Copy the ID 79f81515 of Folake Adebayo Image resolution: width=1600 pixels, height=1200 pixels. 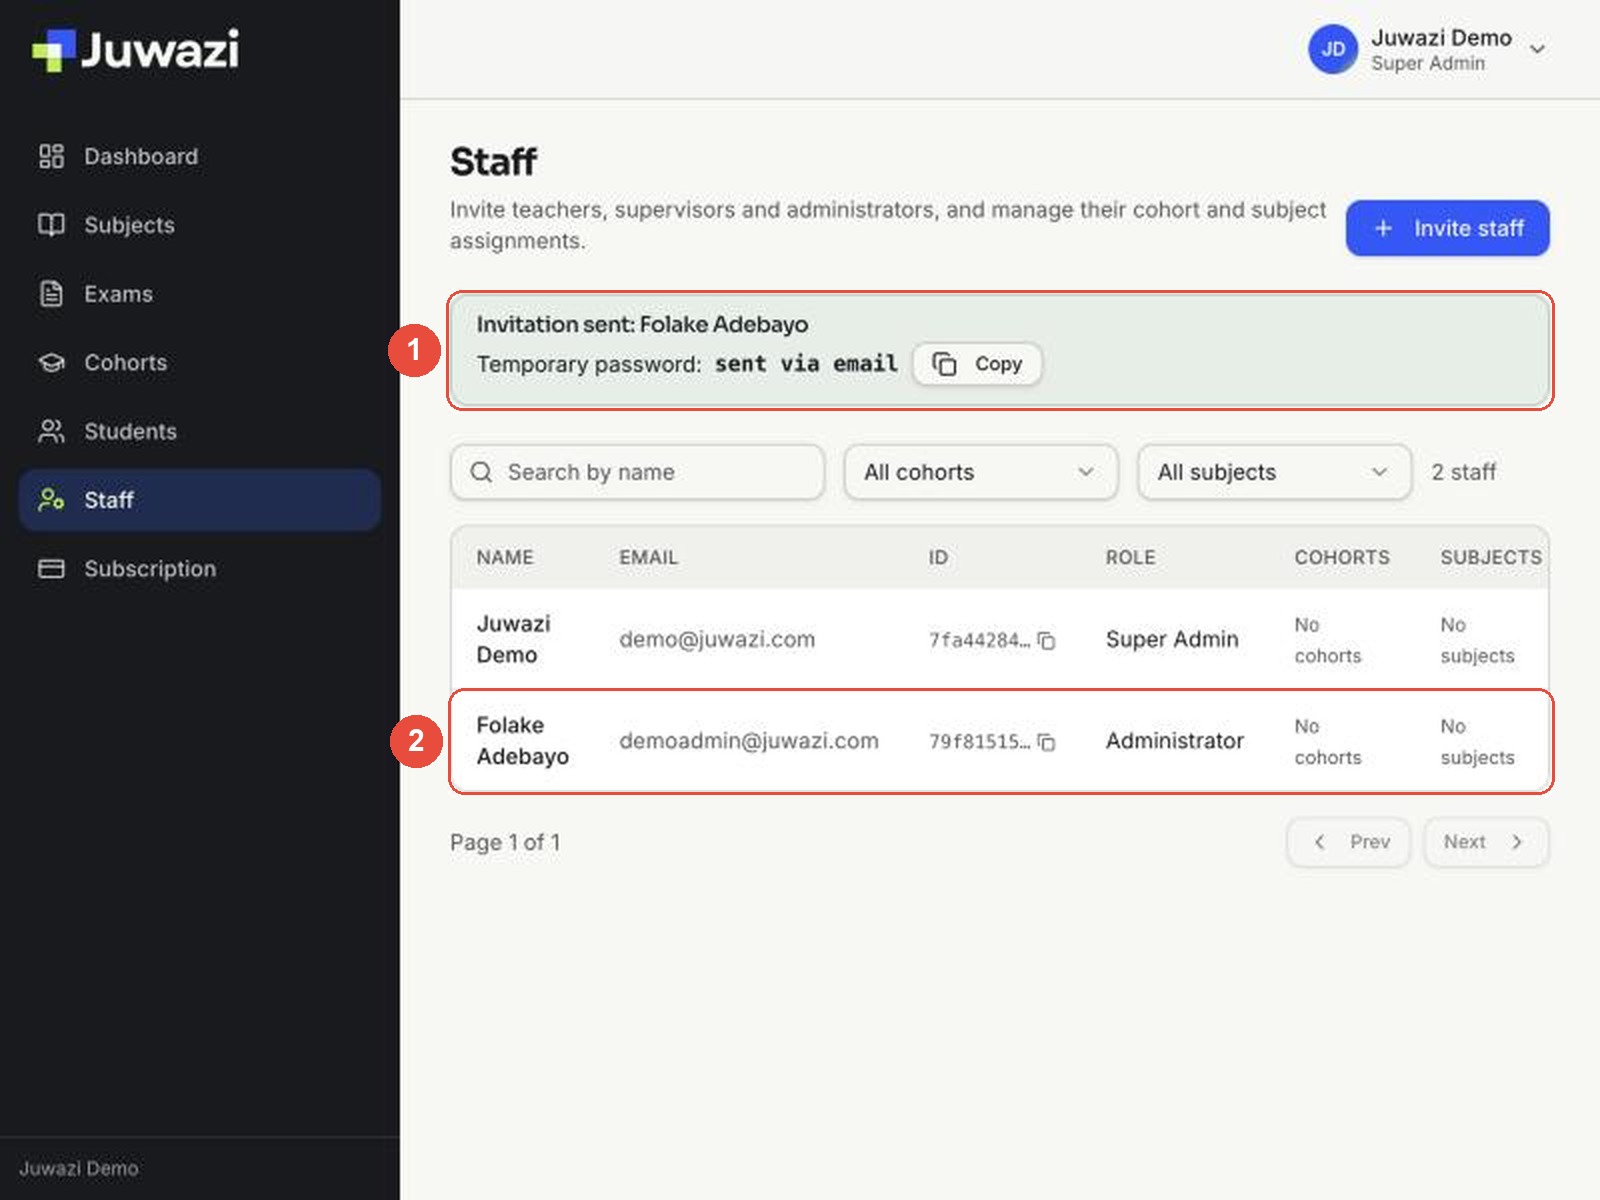pyautogui.click(x=1047, y=742)
